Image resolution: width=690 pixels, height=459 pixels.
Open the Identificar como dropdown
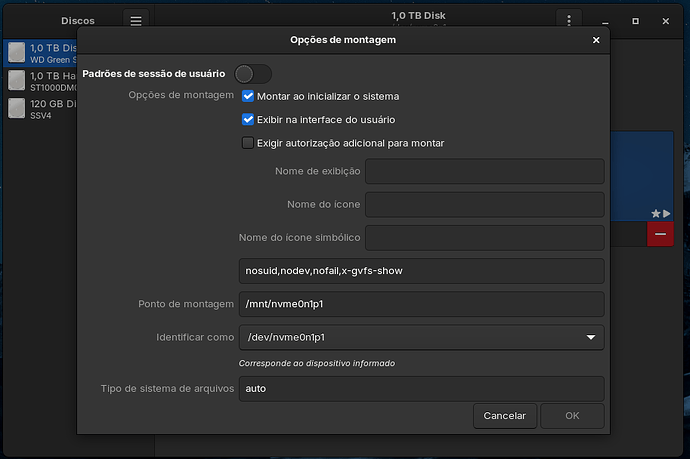click(422, 337)
